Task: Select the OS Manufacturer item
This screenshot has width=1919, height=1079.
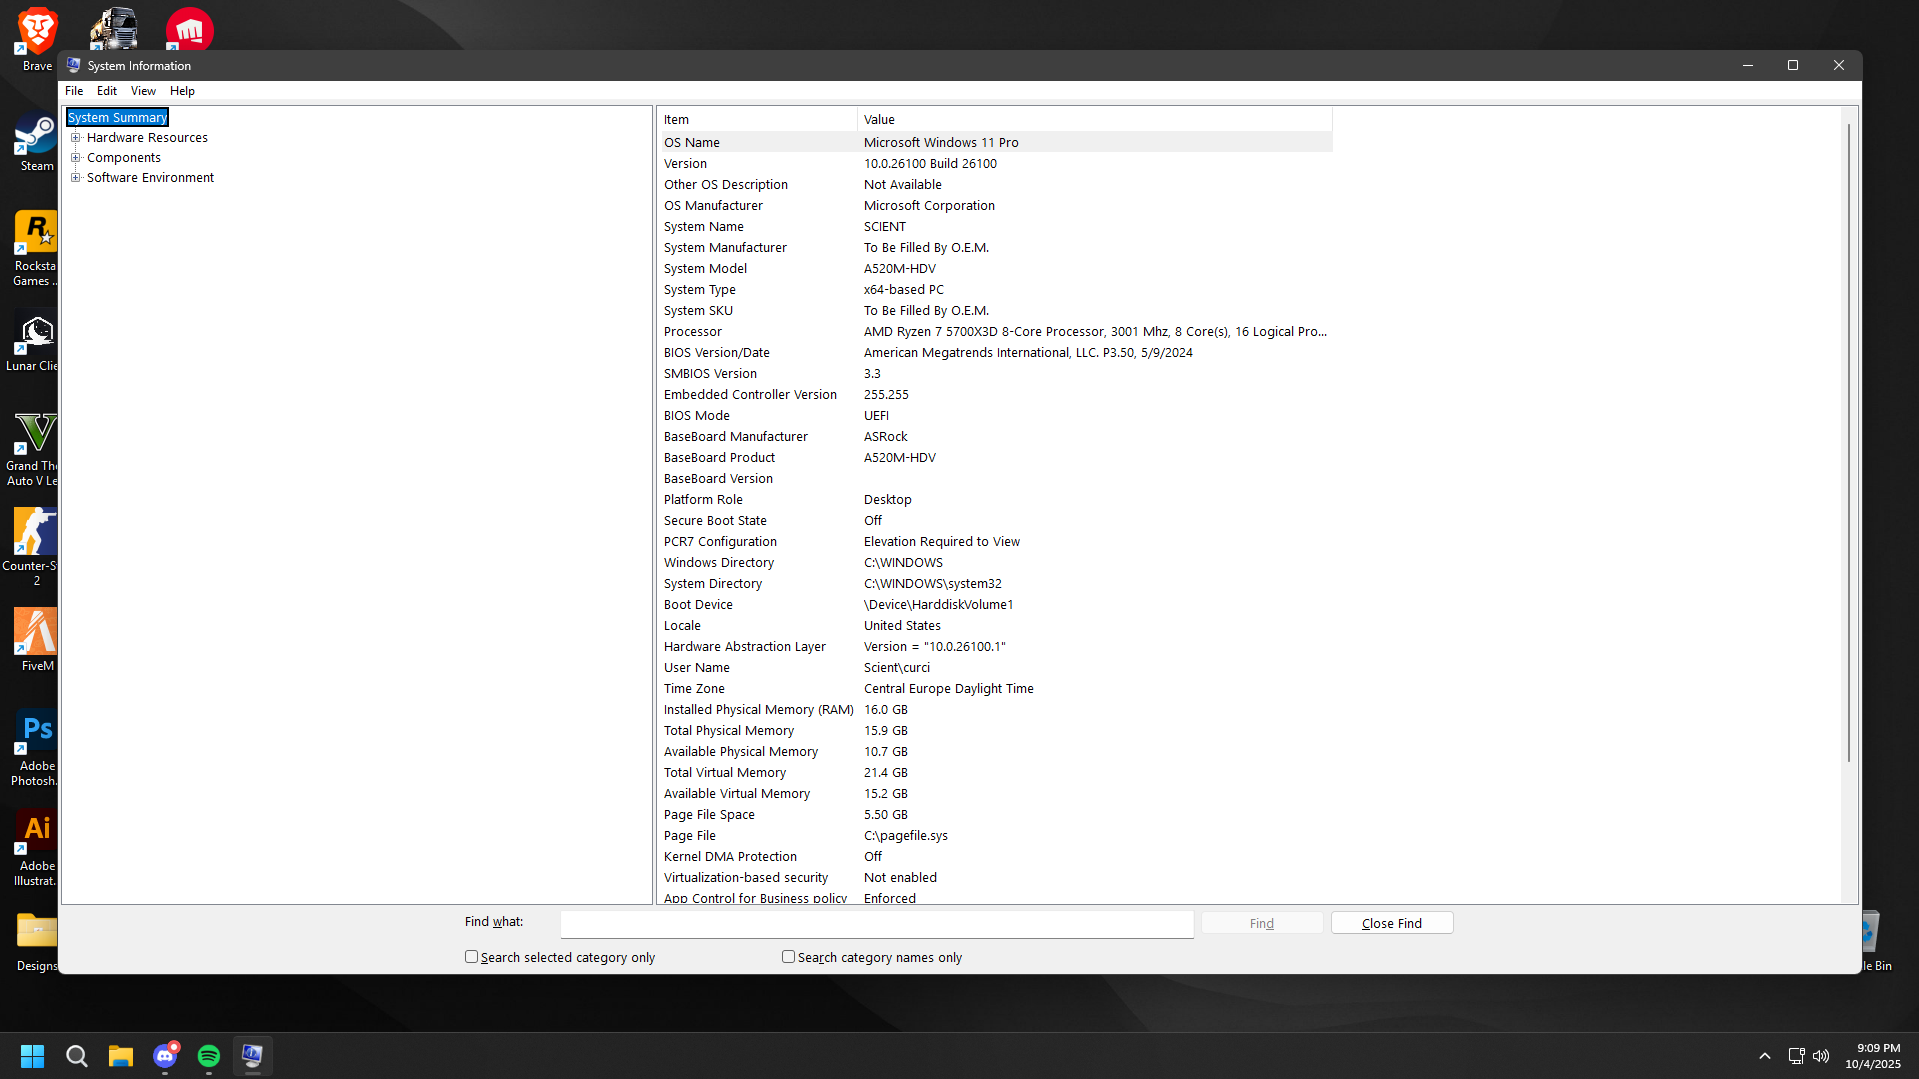Action: 713,206
